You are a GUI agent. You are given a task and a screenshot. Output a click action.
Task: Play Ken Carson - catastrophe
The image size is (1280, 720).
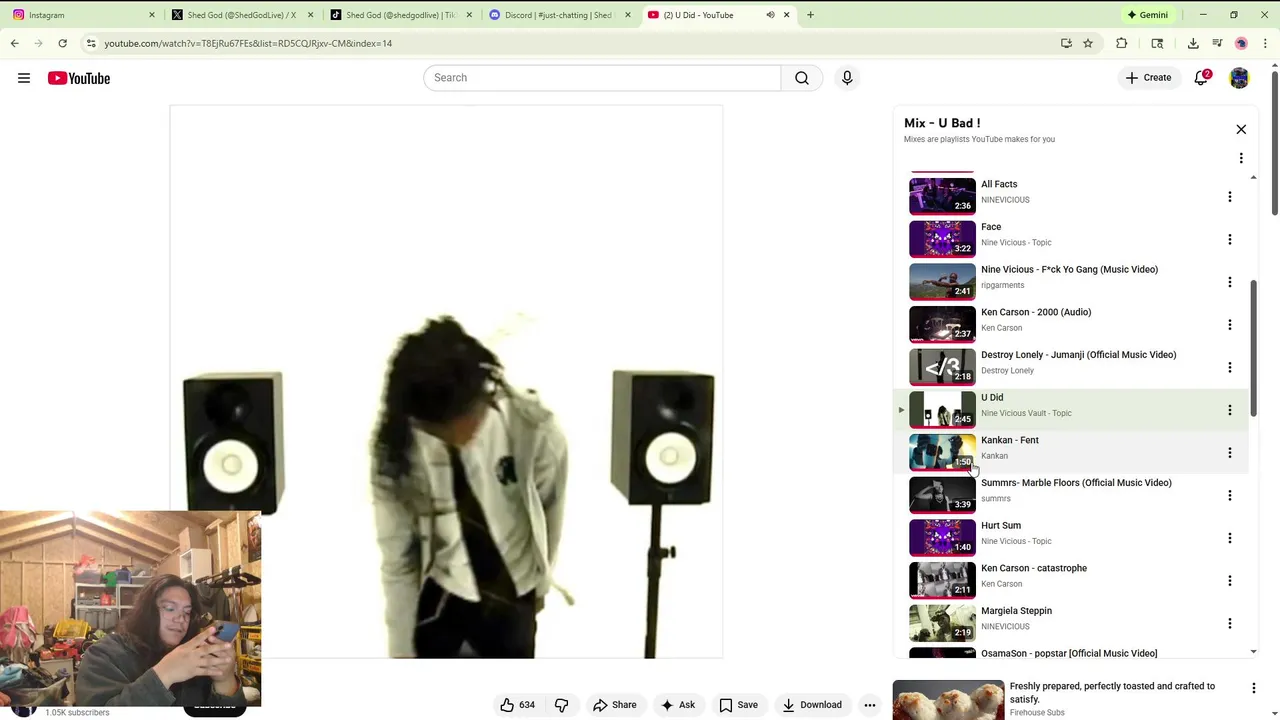pyautogui.click(x=942, y=580)
